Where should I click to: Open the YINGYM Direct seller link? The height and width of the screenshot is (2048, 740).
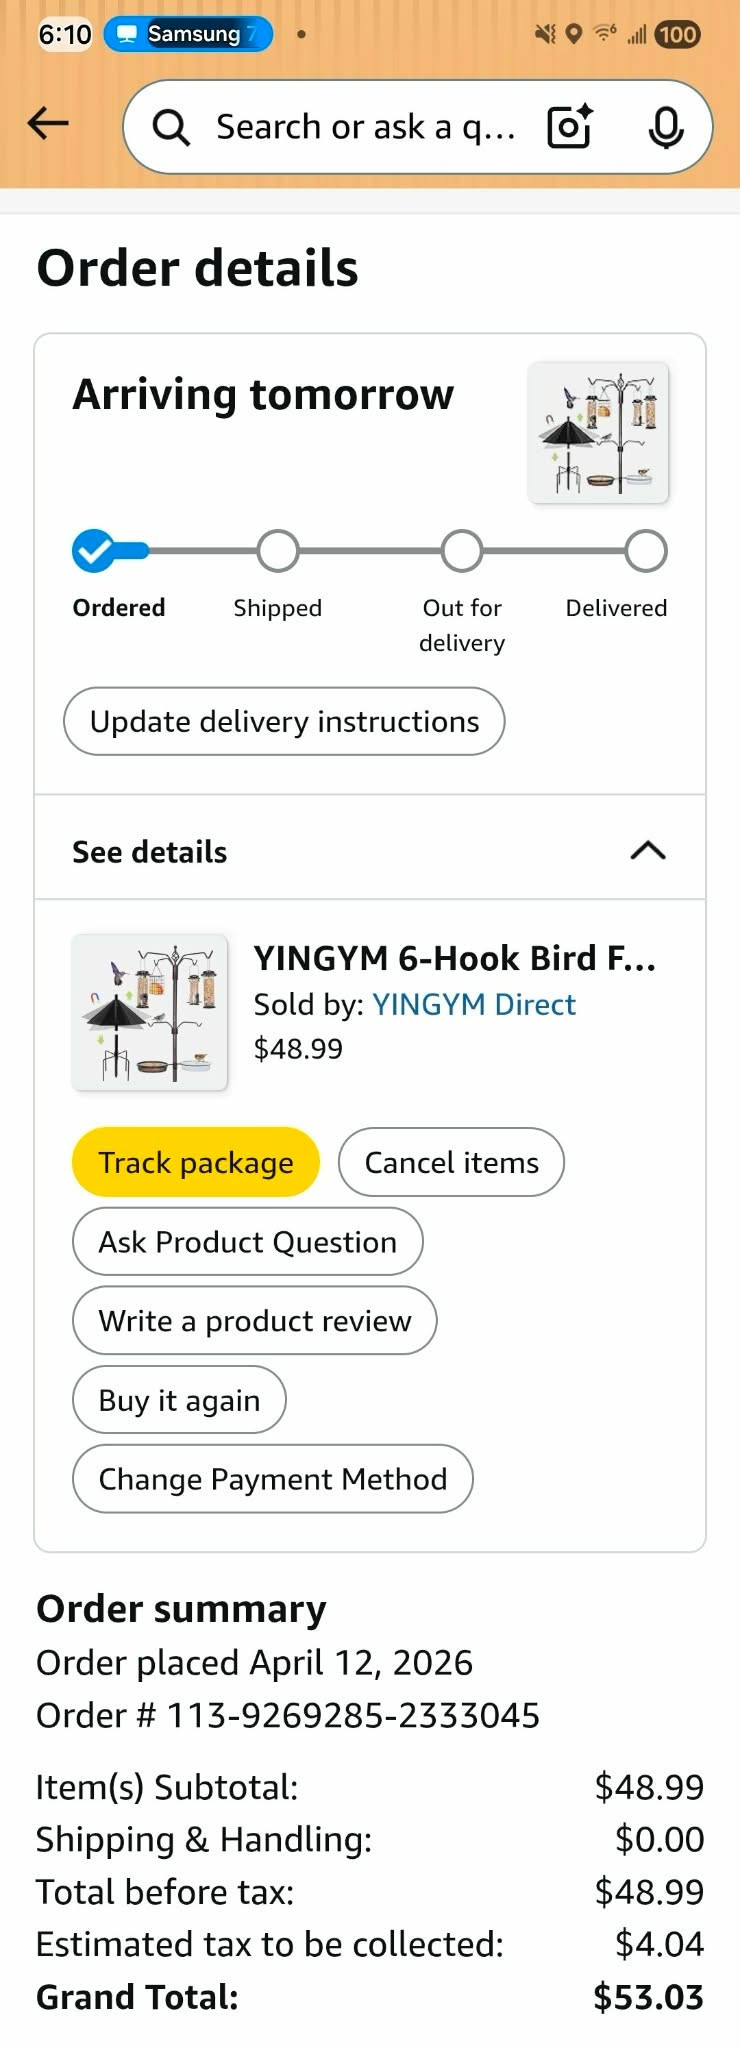tap(474, 1004)
